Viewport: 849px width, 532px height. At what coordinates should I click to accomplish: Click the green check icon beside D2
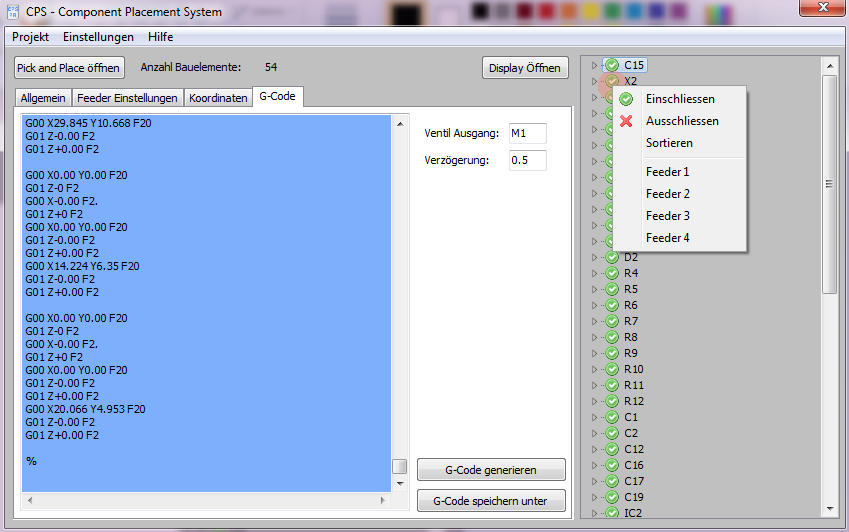612,257
